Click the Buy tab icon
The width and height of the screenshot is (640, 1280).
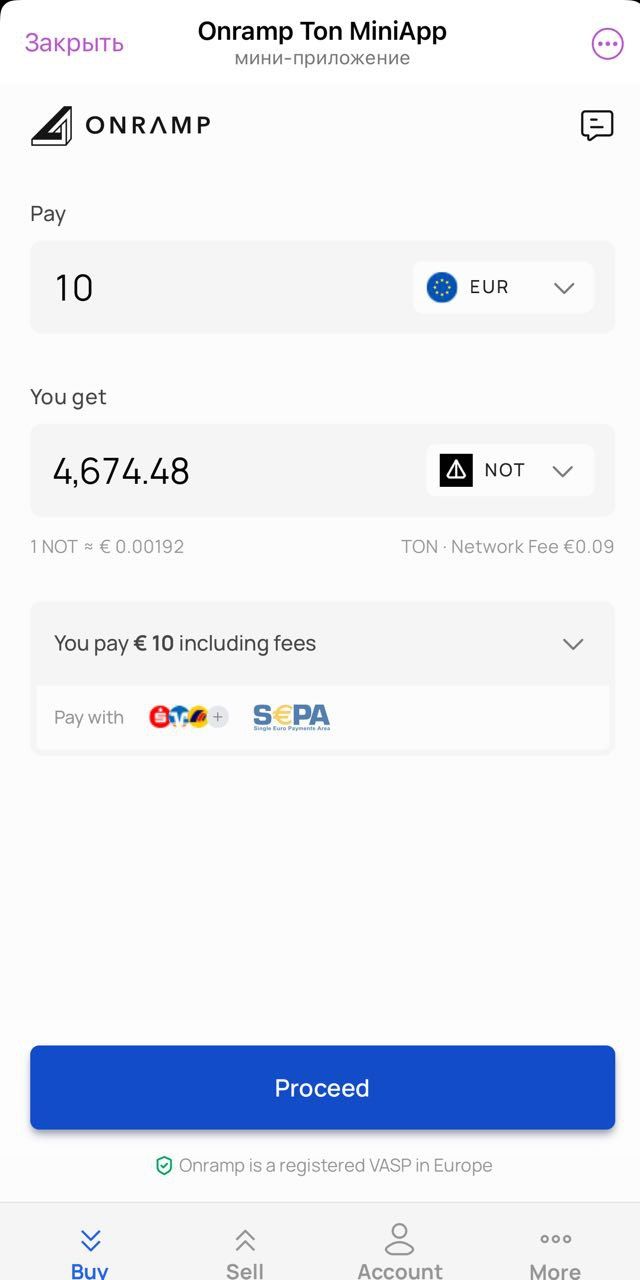click(x=89, y=1238)
